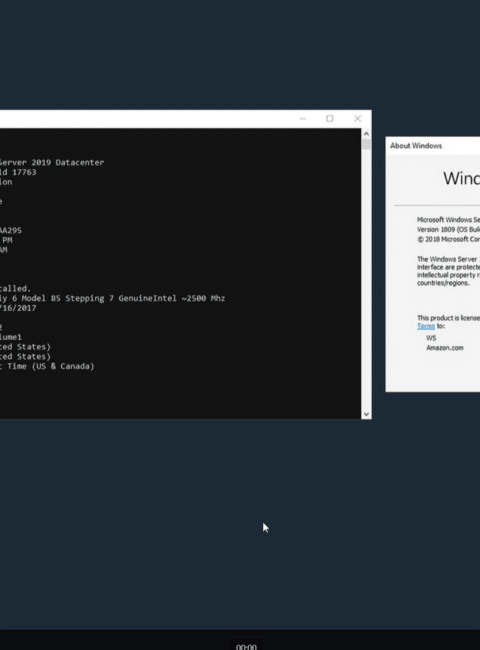This screenshot has height=650, width=480.
Task: Maximize the command prompt window
Action: pos(330,119)
